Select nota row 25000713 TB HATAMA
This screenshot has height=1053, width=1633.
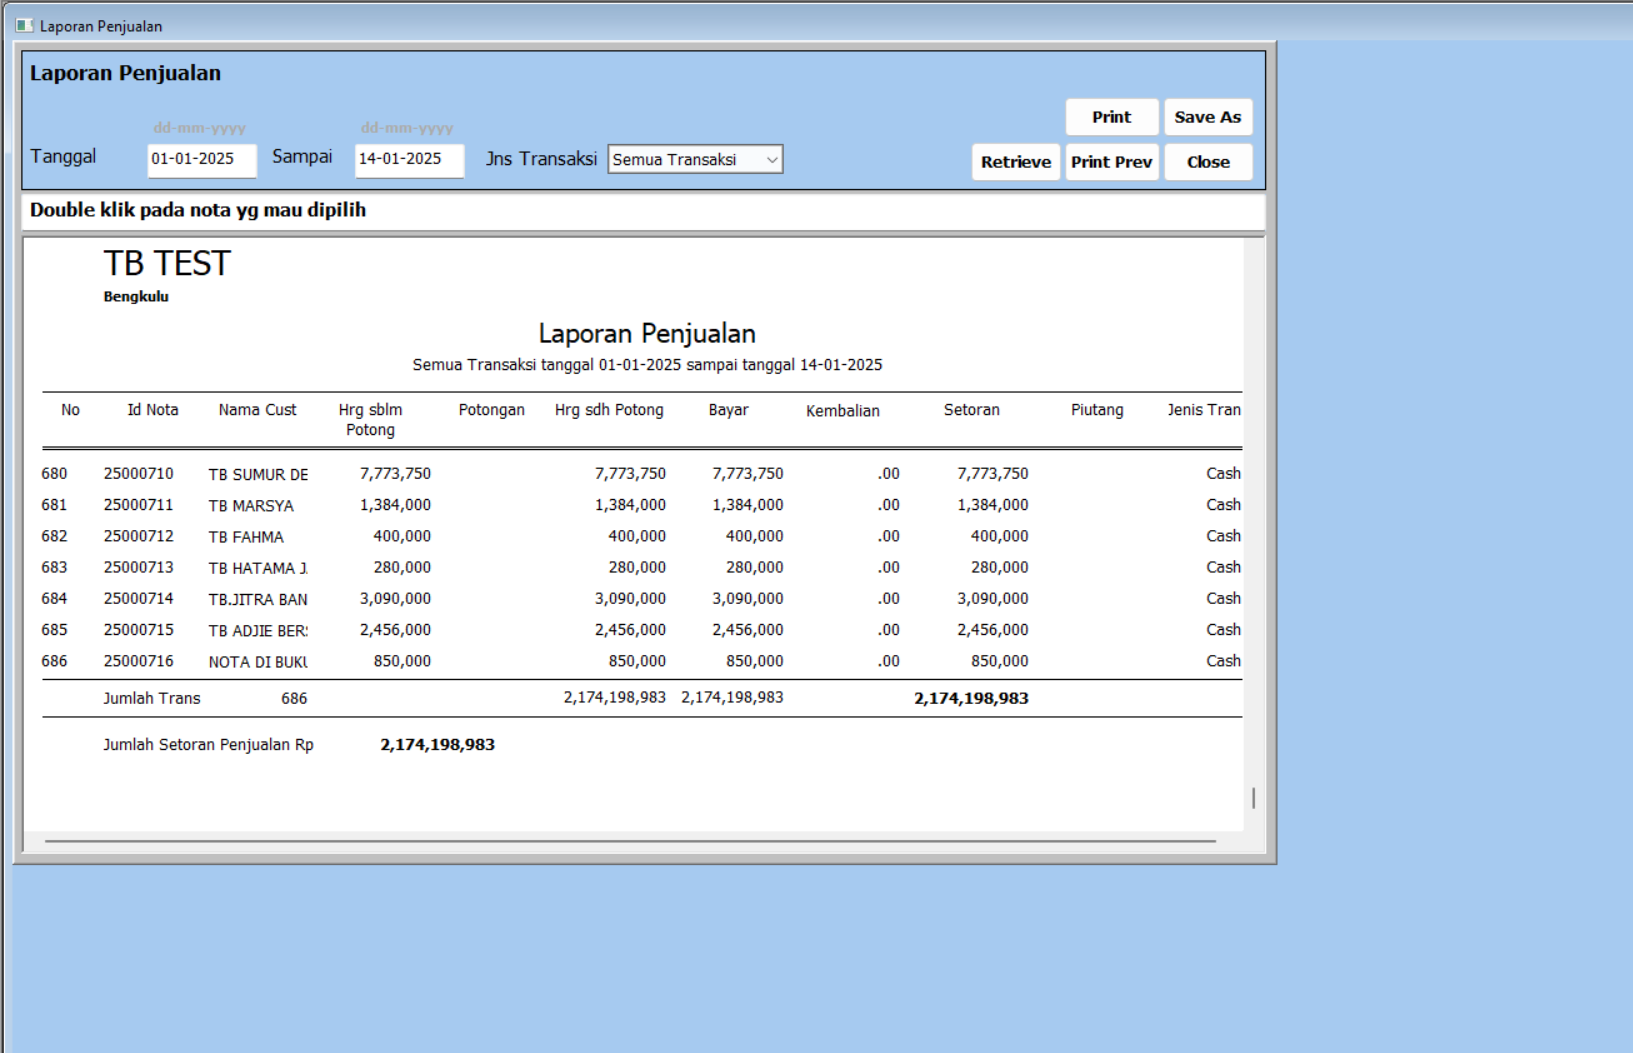point(257,568)
